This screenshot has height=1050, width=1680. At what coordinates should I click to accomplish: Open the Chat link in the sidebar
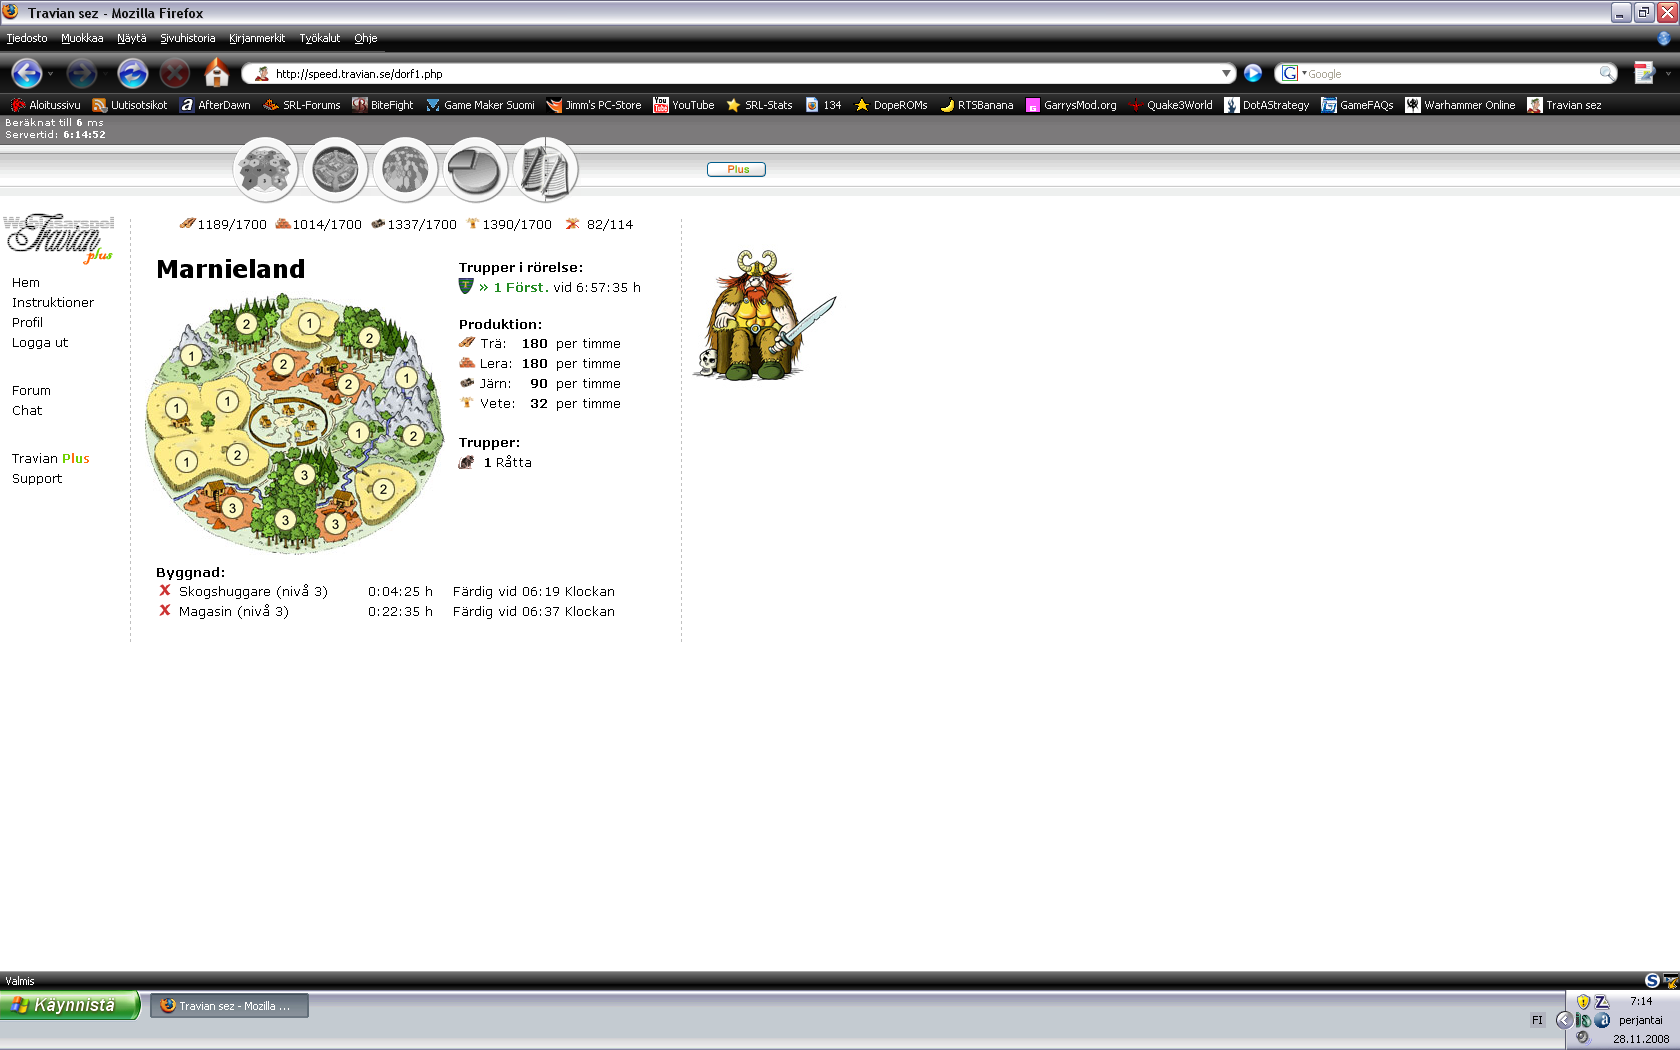tap(27, 411)
